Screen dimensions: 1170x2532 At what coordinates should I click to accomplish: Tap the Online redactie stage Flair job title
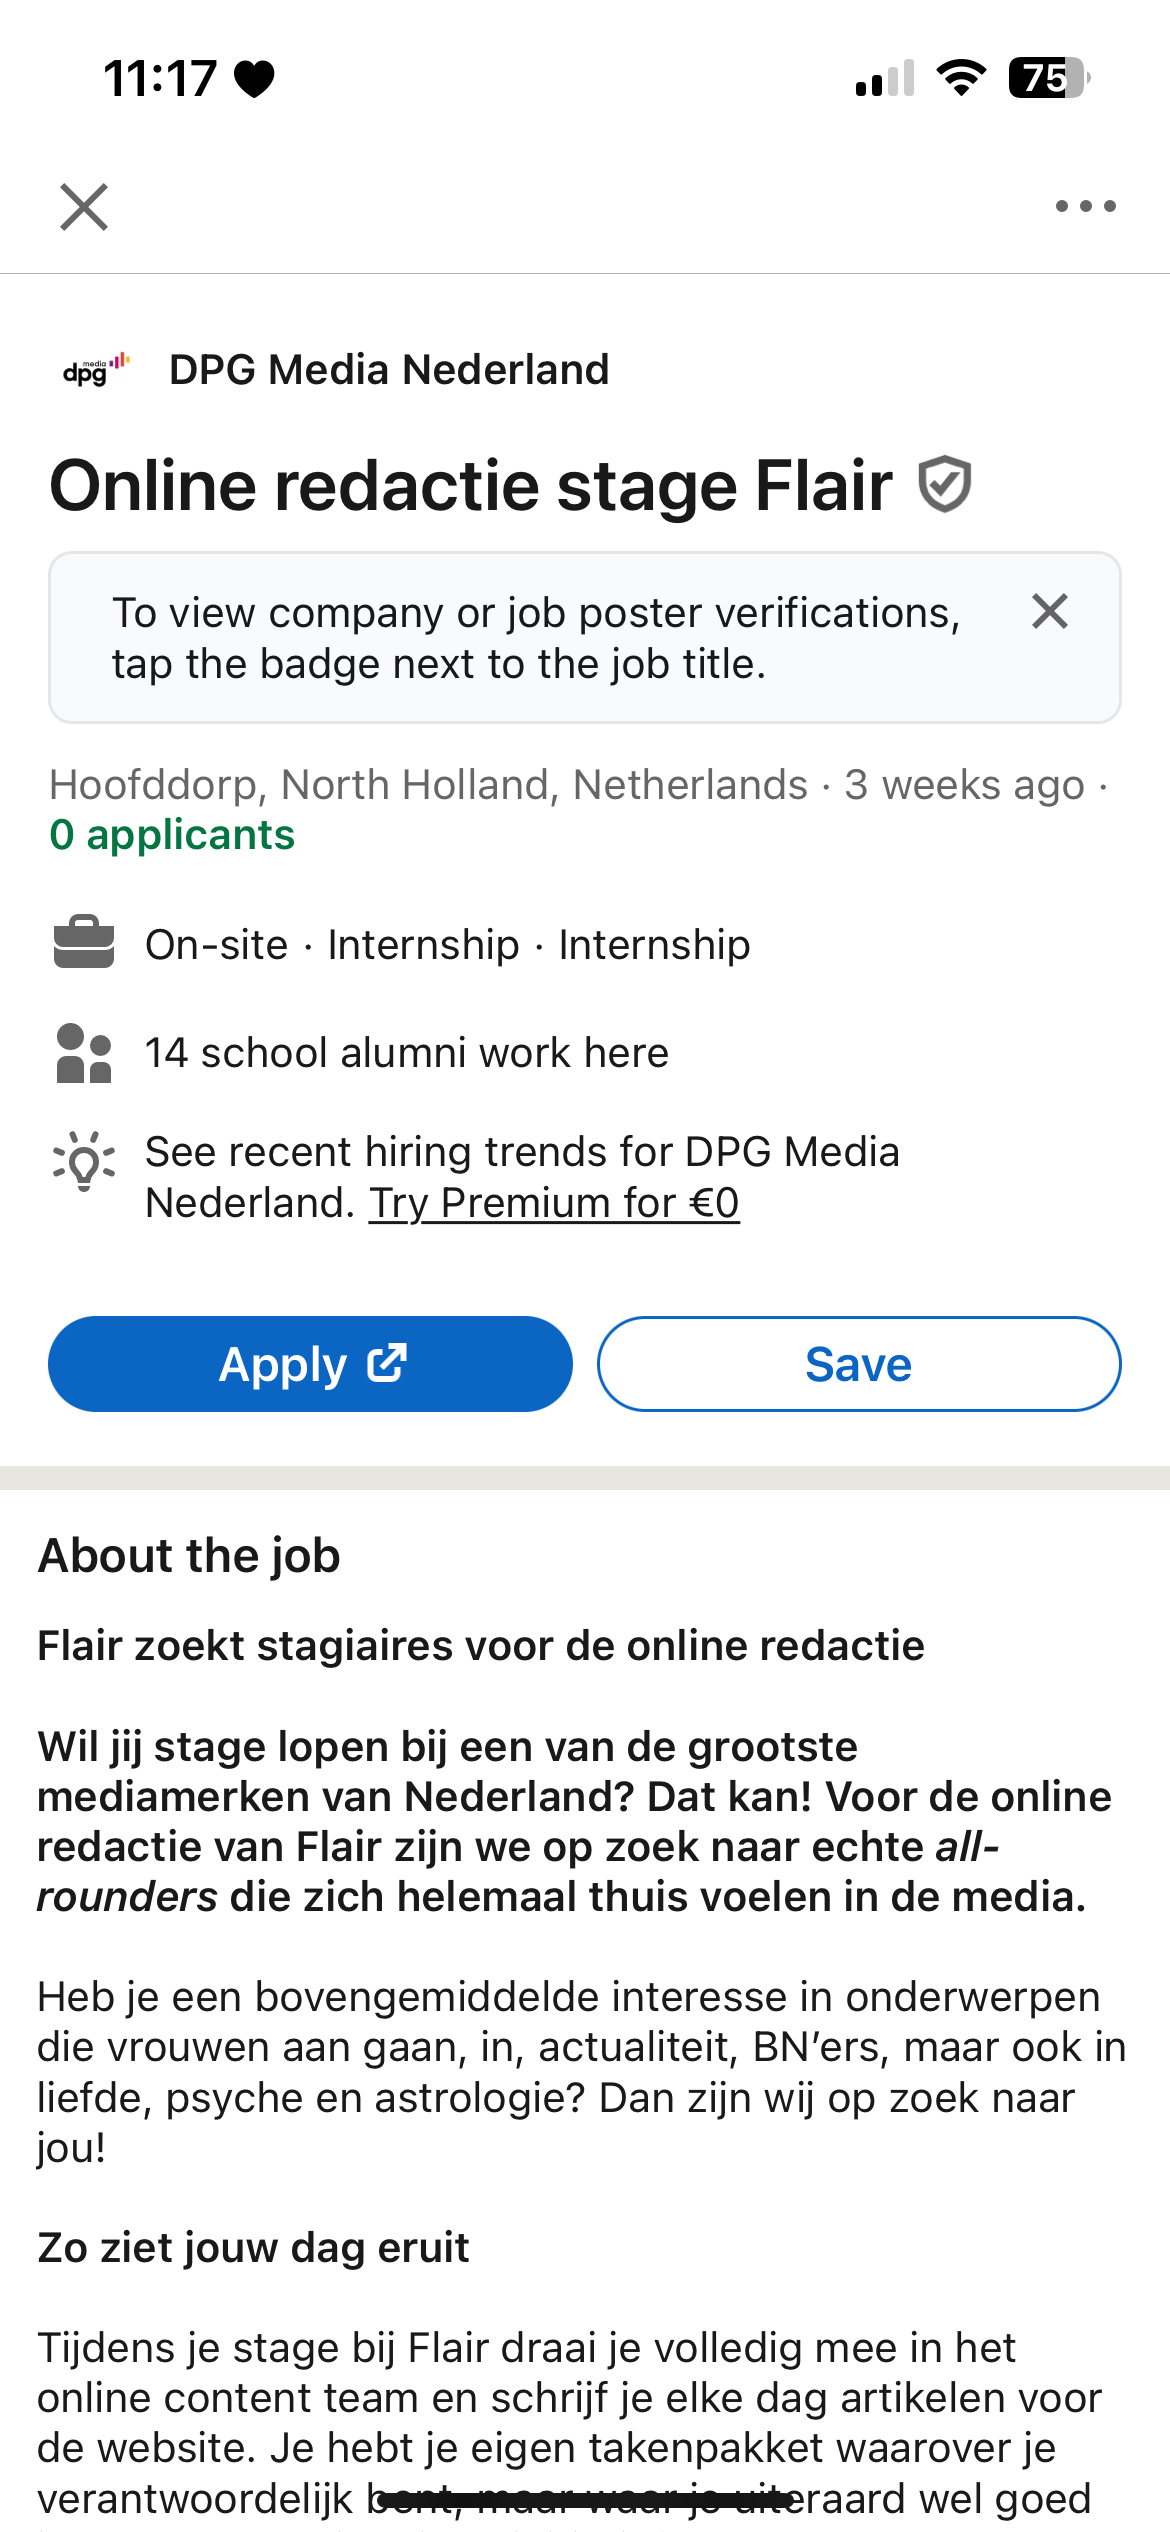pyautogui.click(x=471, y=486)
